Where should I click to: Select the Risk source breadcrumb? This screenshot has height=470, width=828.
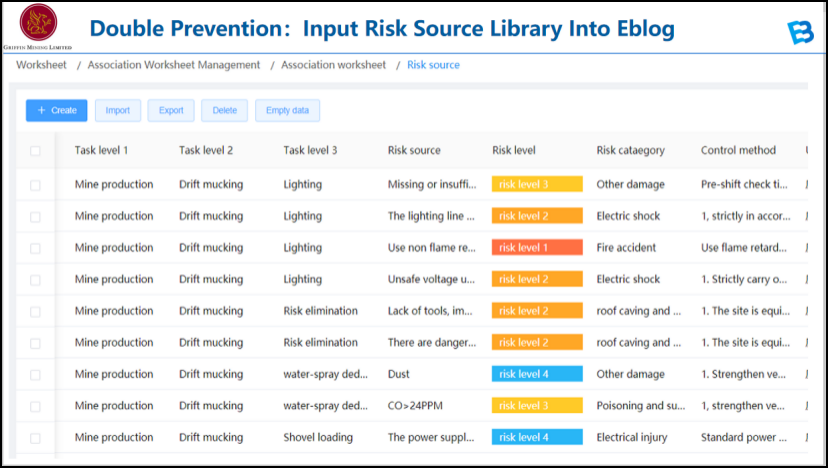pos(433,65)
